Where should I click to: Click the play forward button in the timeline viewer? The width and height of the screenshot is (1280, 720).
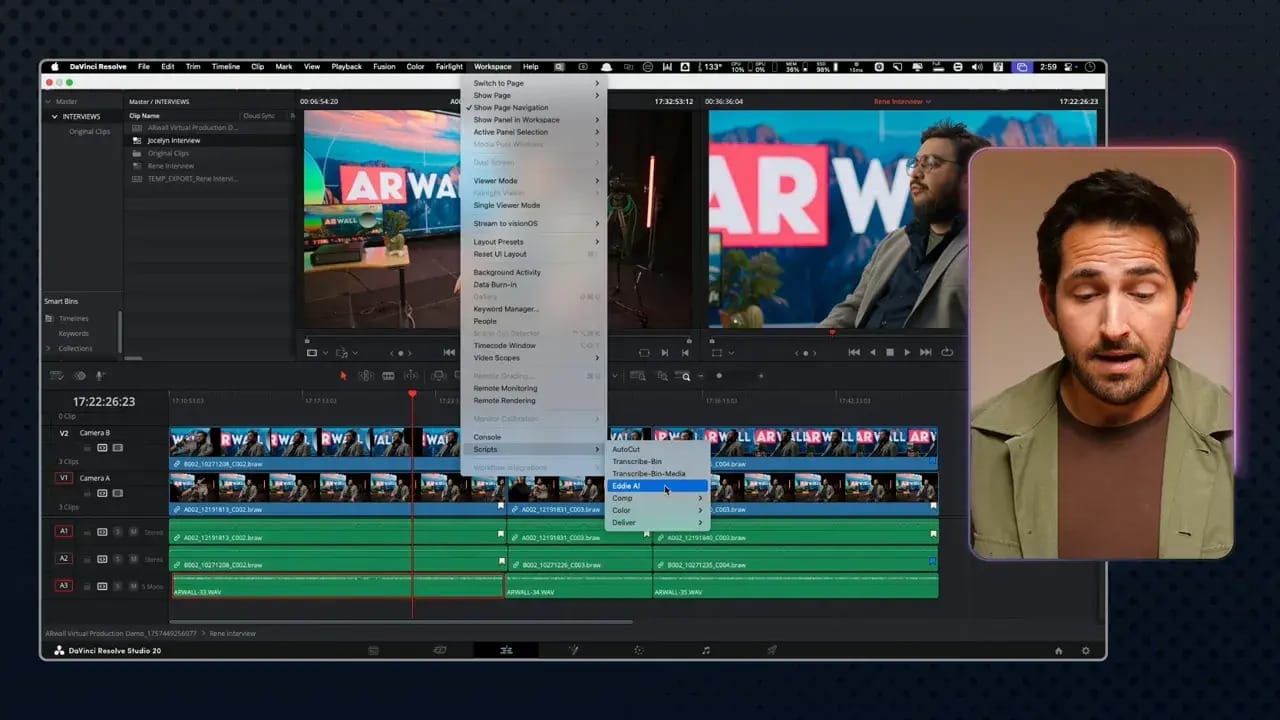coord(907,352)
